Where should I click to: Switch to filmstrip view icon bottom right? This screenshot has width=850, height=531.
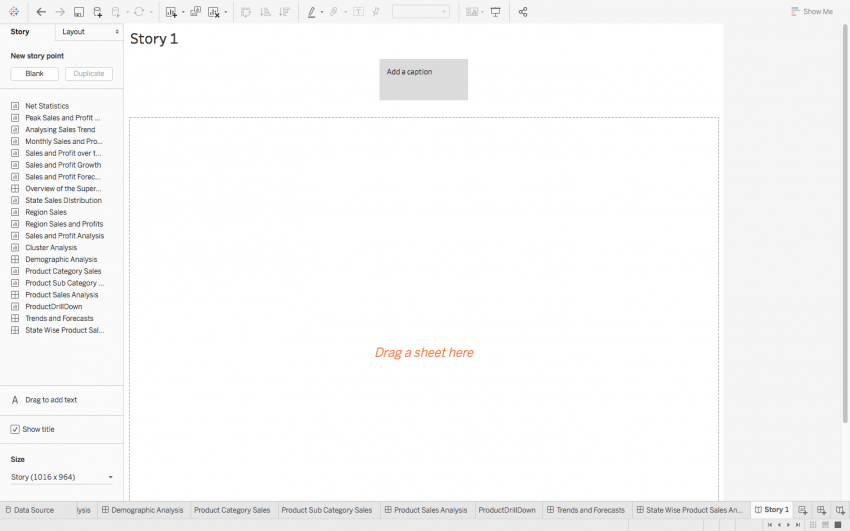[x=825, y=524]
